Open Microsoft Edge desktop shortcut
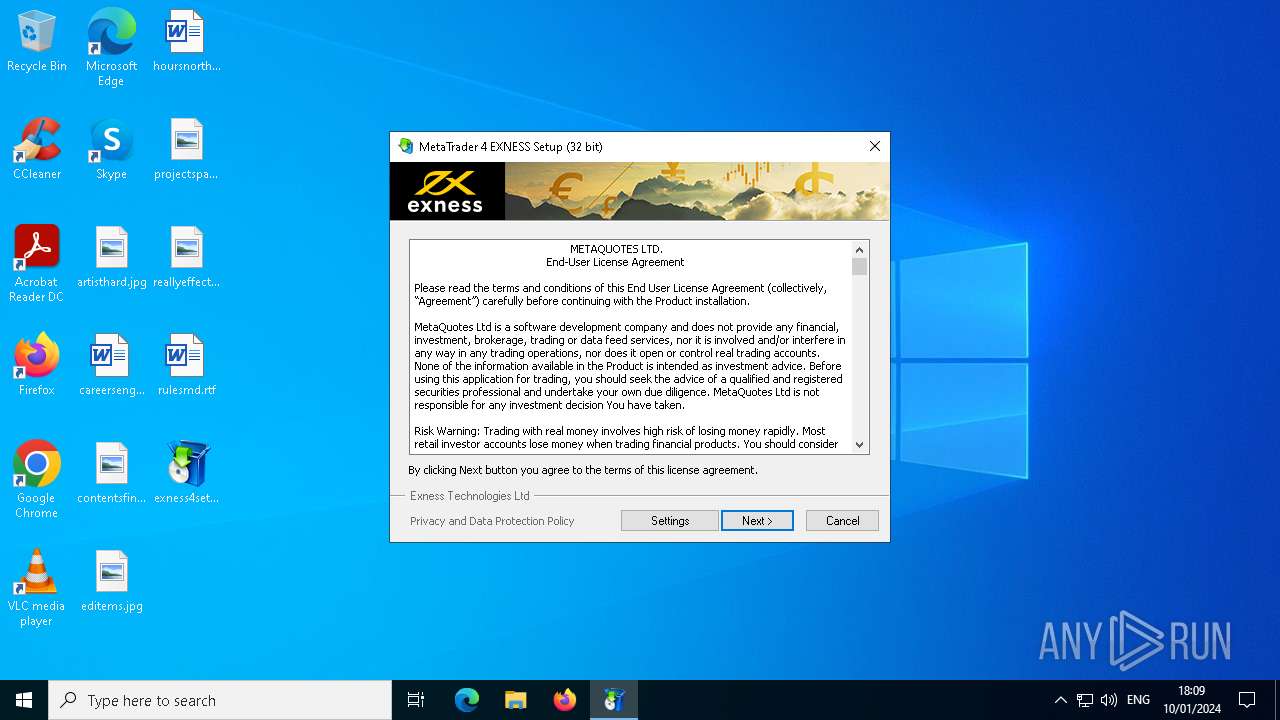 point(111,48)
